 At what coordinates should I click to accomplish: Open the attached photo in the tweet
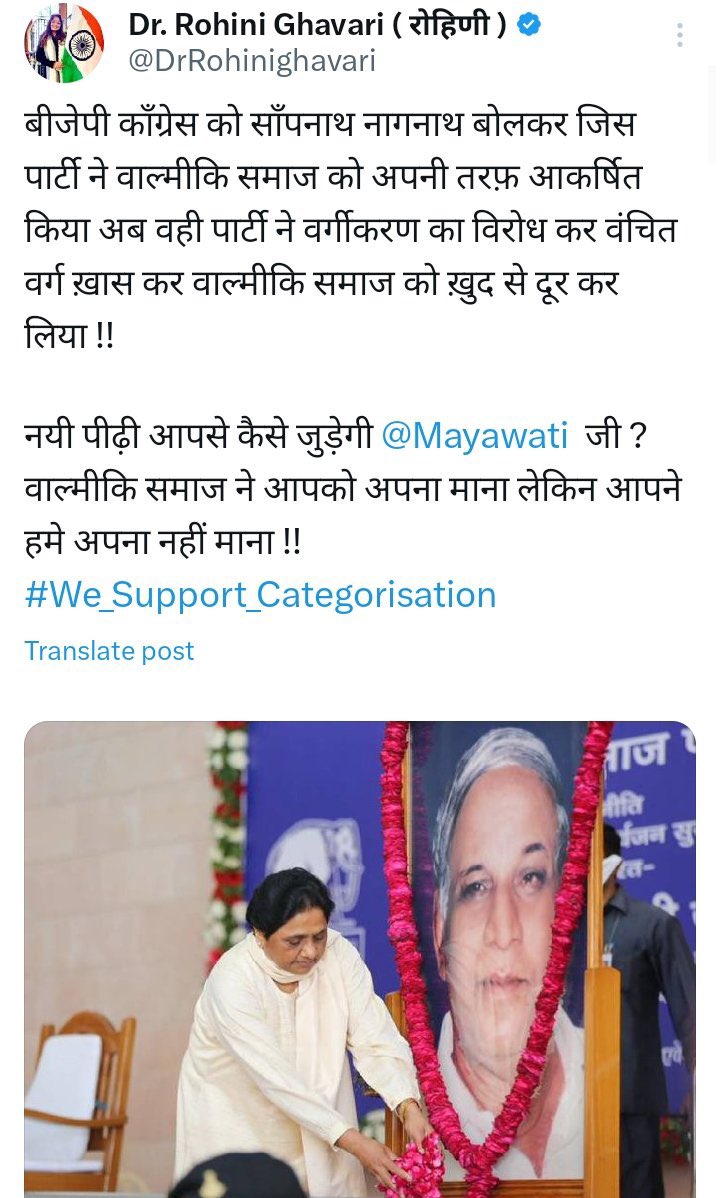(360, 959)
